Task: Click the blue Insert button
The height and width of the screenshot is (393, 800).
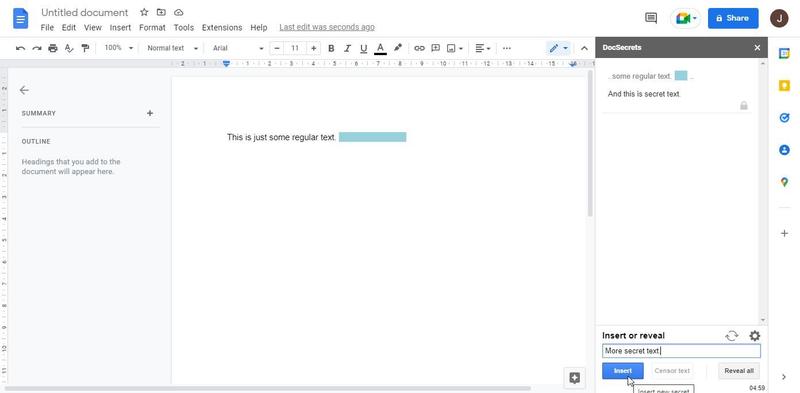Action: point(622,371)
